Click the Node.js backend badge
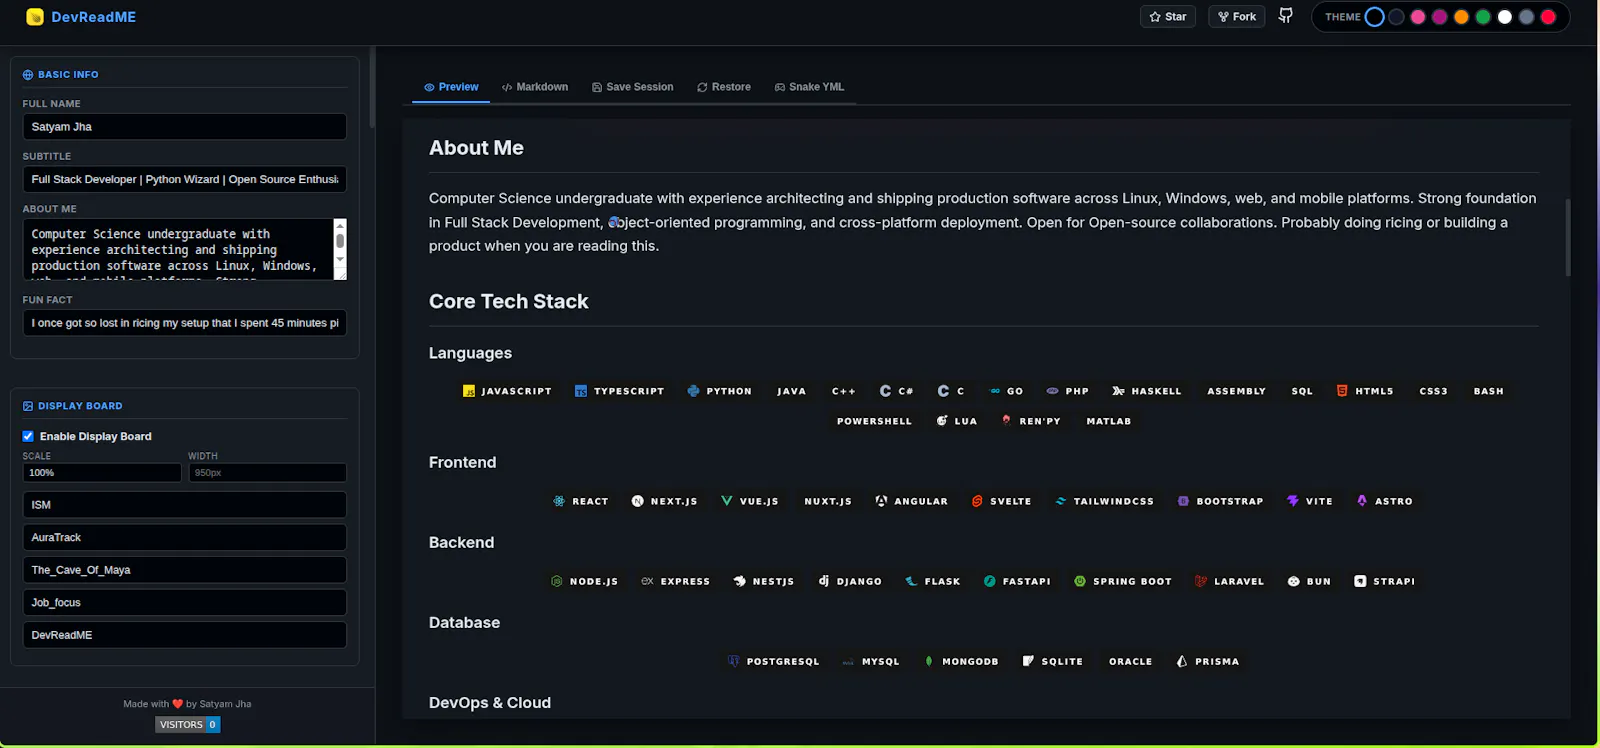 pos(585,581)
